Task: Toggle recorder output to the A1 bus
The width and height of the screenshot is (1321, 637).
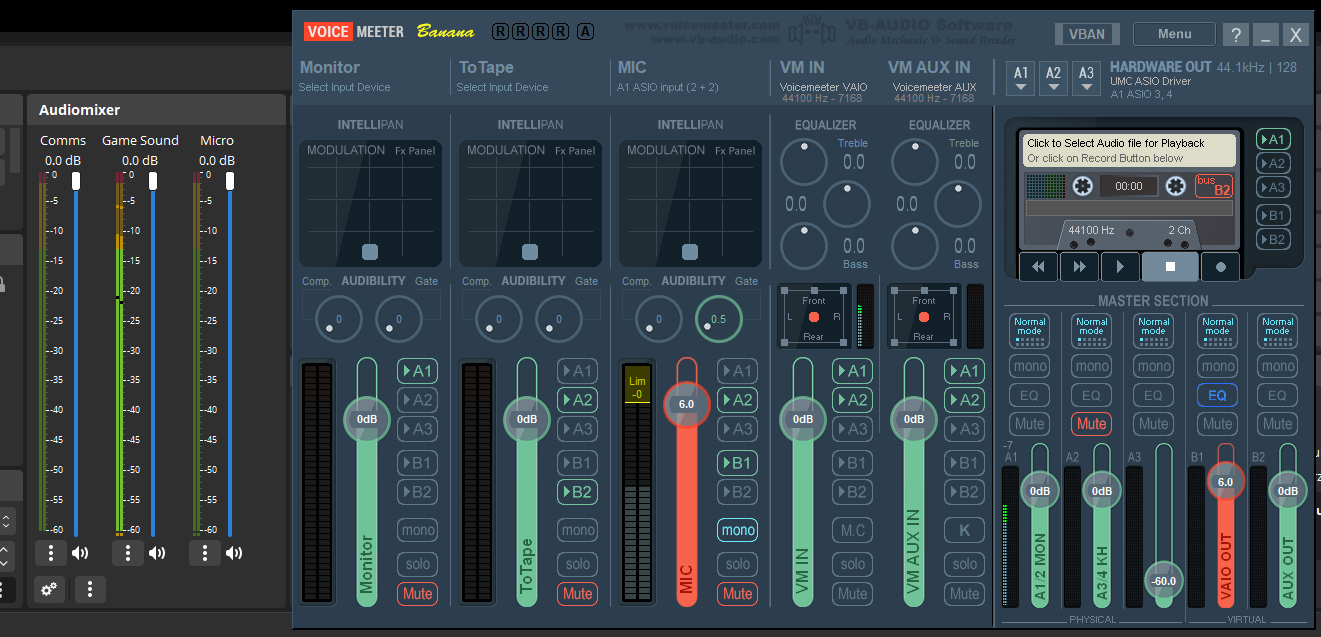Action: click(x=1273, y=139)
